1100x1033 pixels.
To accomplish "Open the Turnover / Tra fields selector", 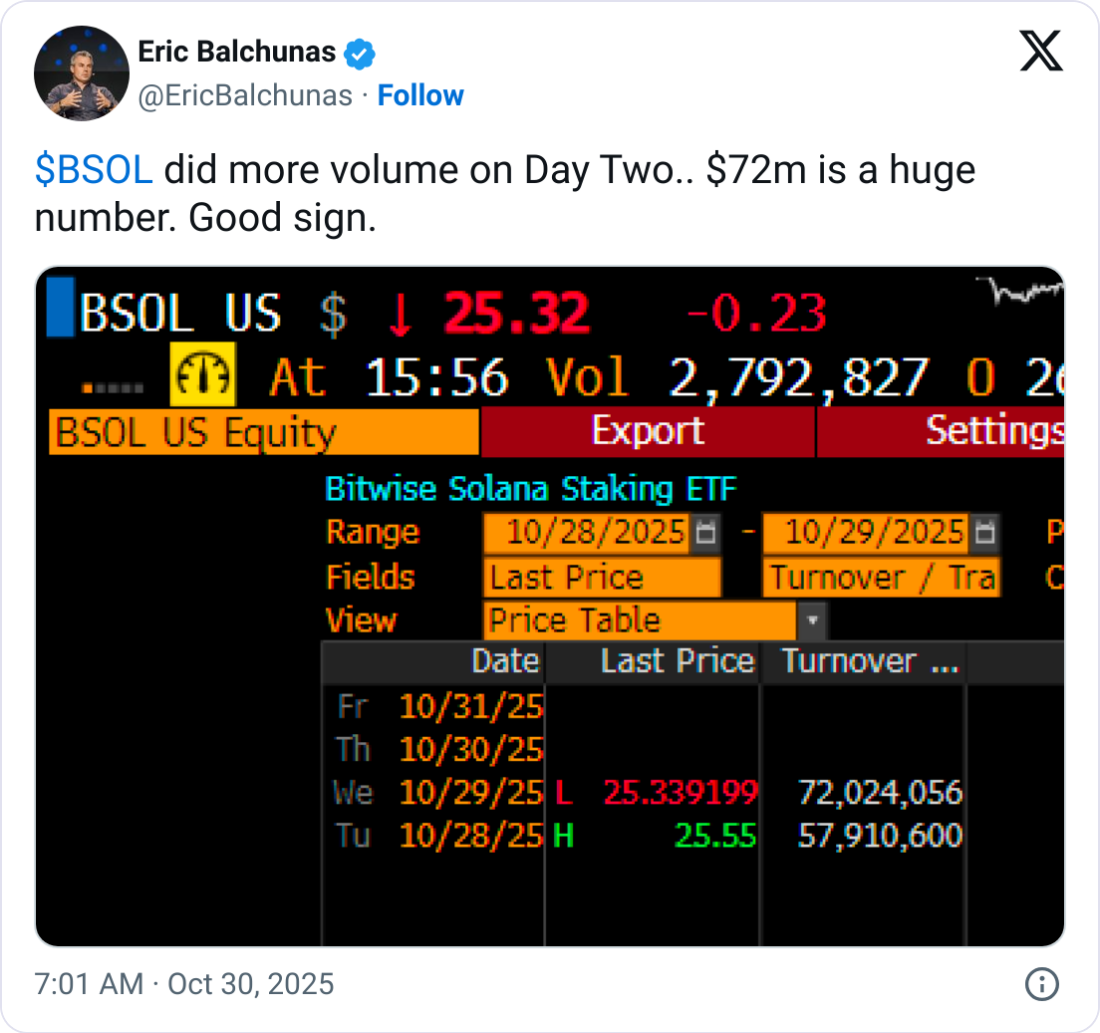I will [880, 577].
